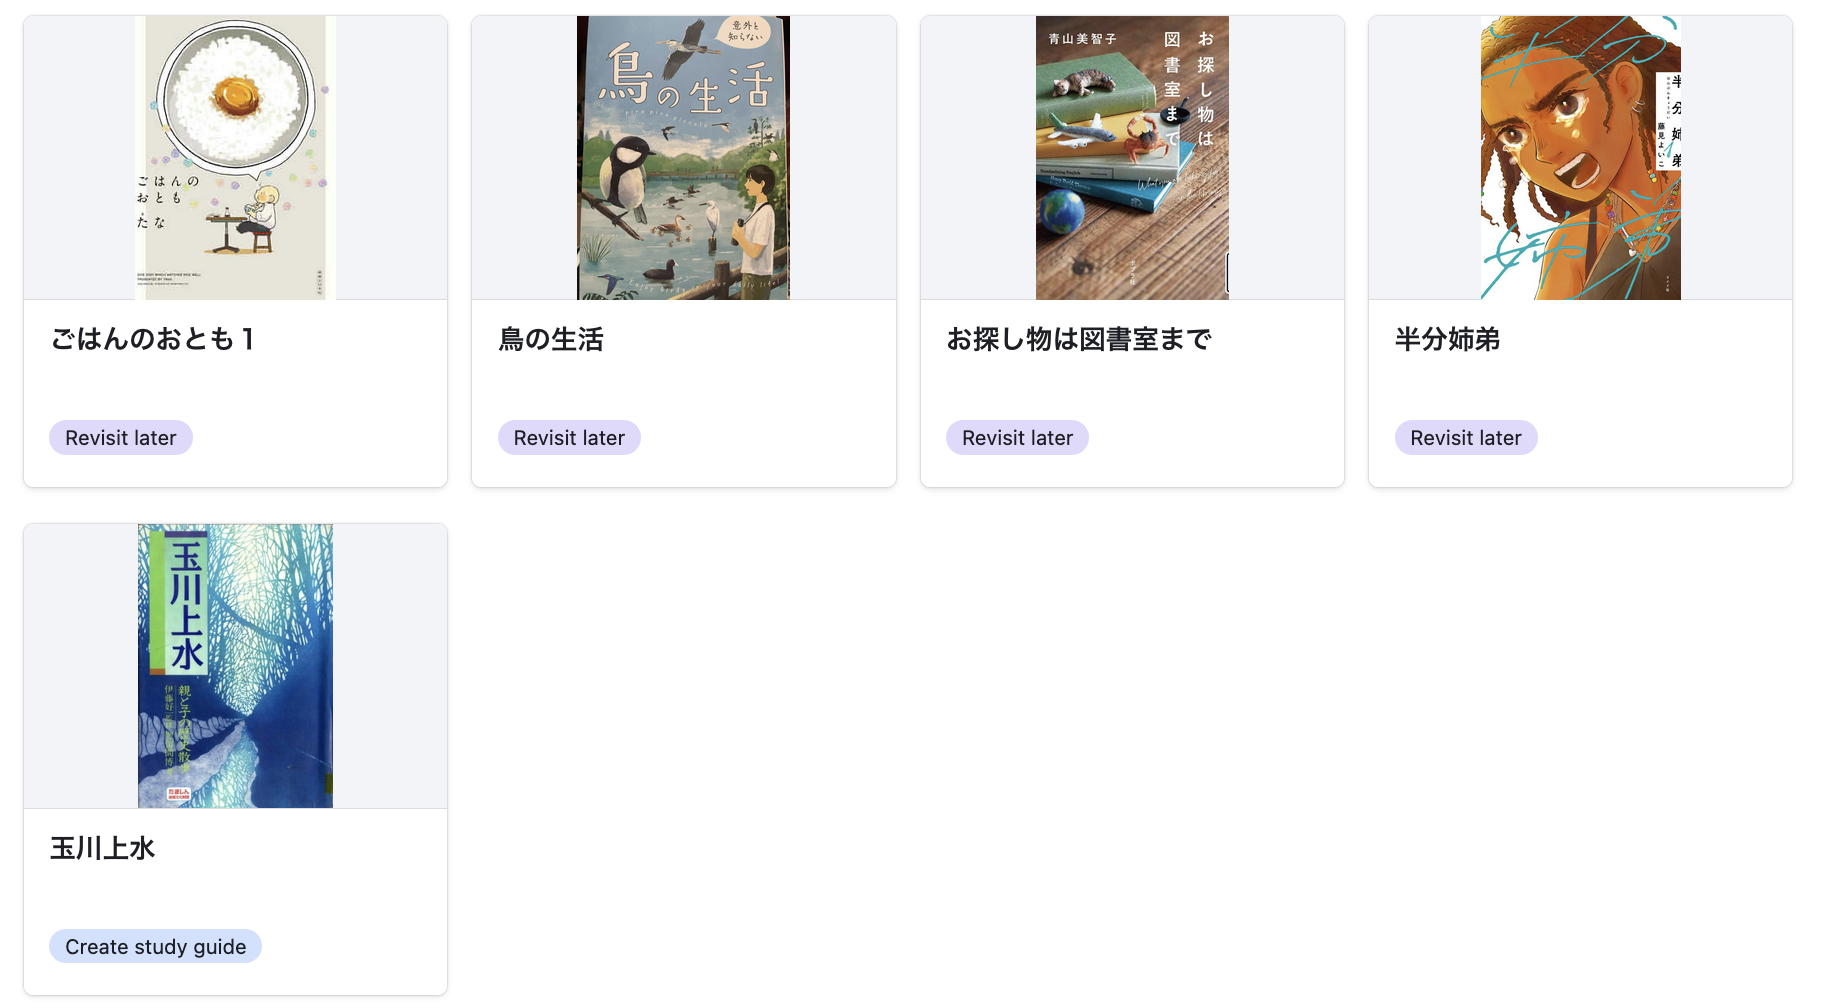The image size is (1824, 1008).
Task: Open the 玉川上水 book cover image
Action: point(235,666)
